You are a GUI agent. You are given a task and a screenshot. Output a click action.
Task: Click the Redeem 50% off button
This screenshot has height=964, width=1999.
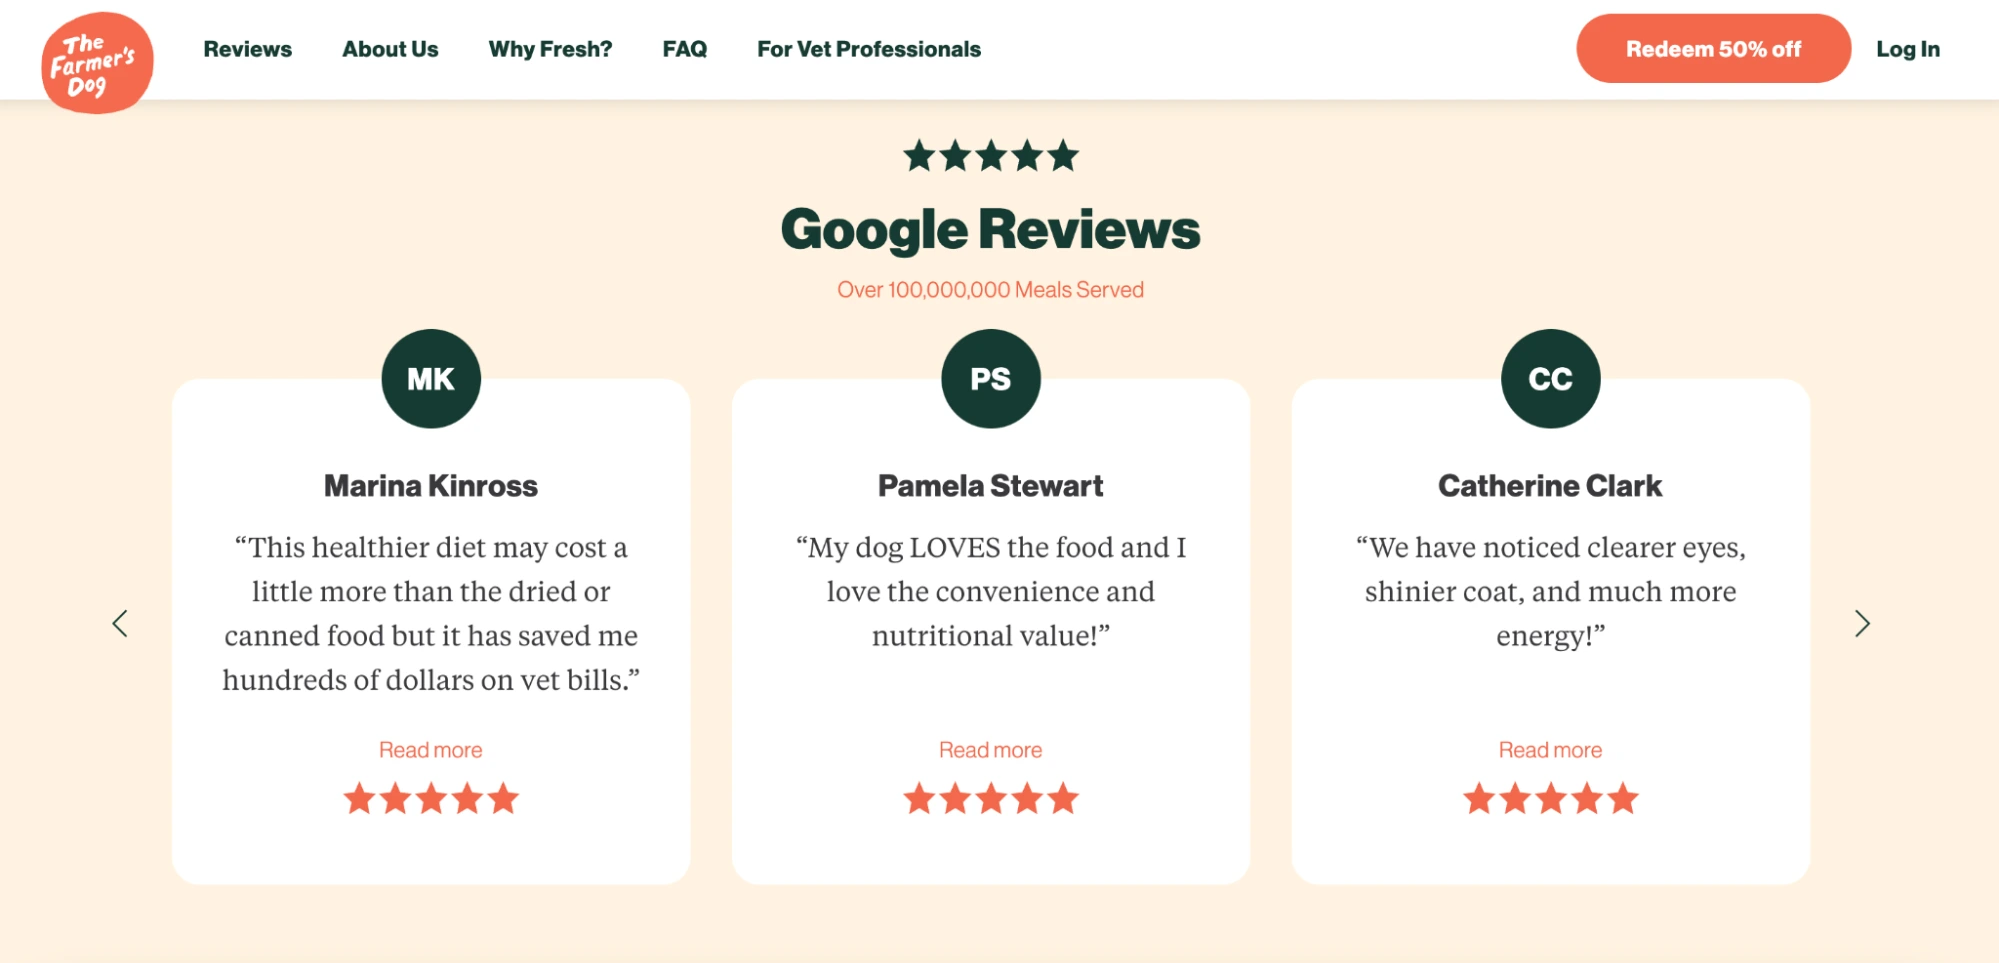click(1712, 48)
